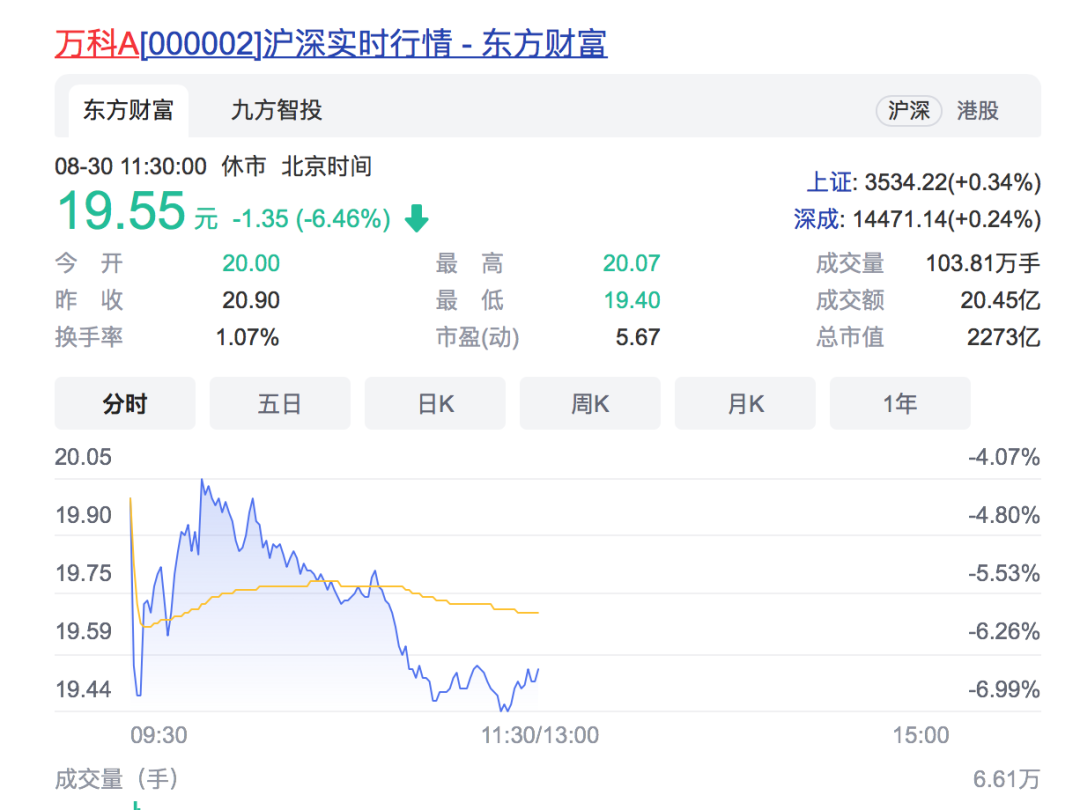Switch chart to 五日 view

click(280, 404)
